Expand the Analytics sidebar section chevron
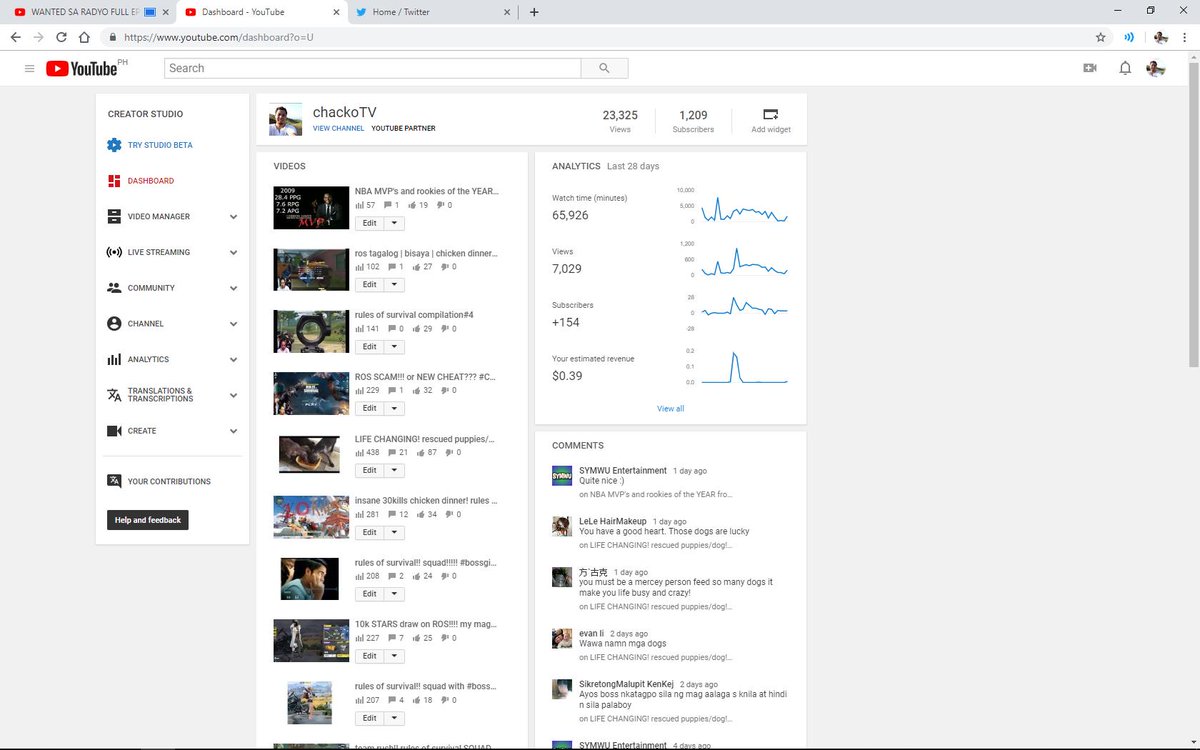 pyautogui.click(x=233, y=359)
